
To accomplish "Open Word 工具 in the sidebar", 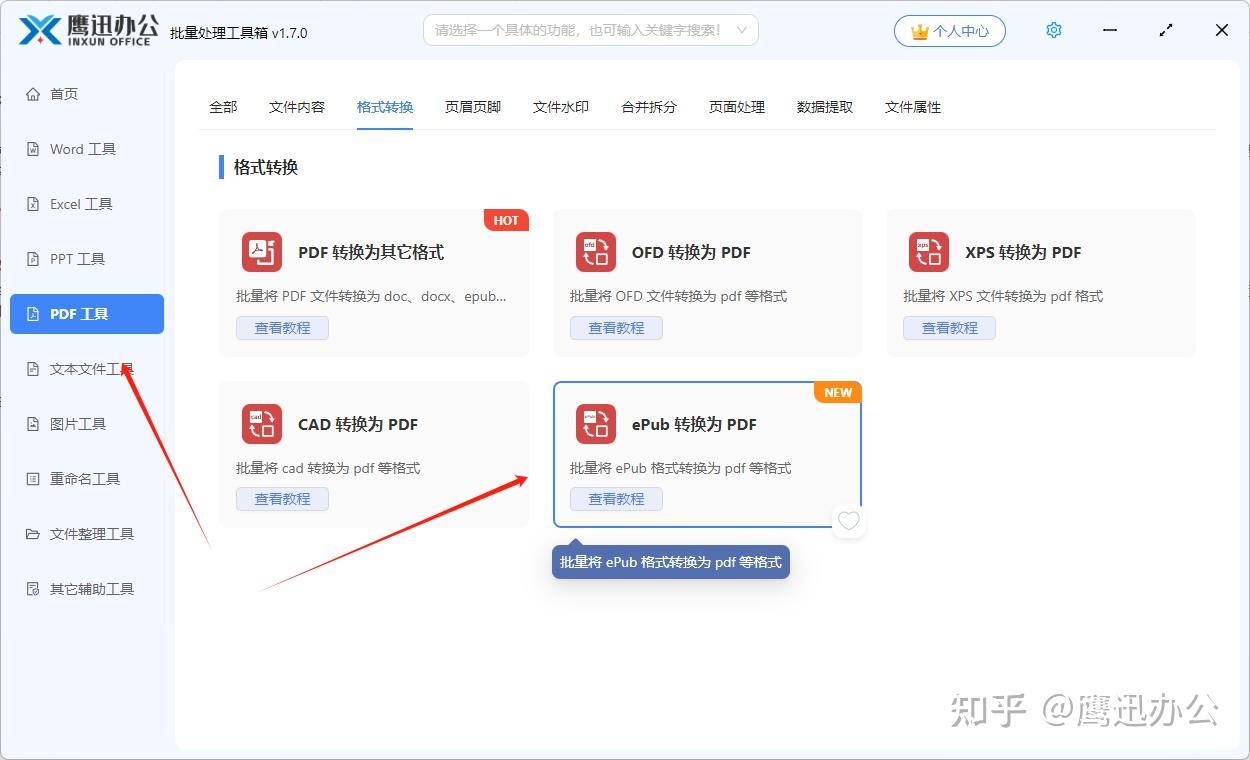I will [87, 149].
